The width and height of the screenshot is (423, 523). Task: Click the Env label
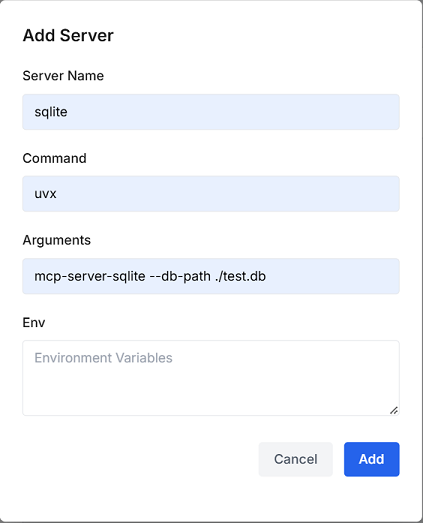coord(34,323)
